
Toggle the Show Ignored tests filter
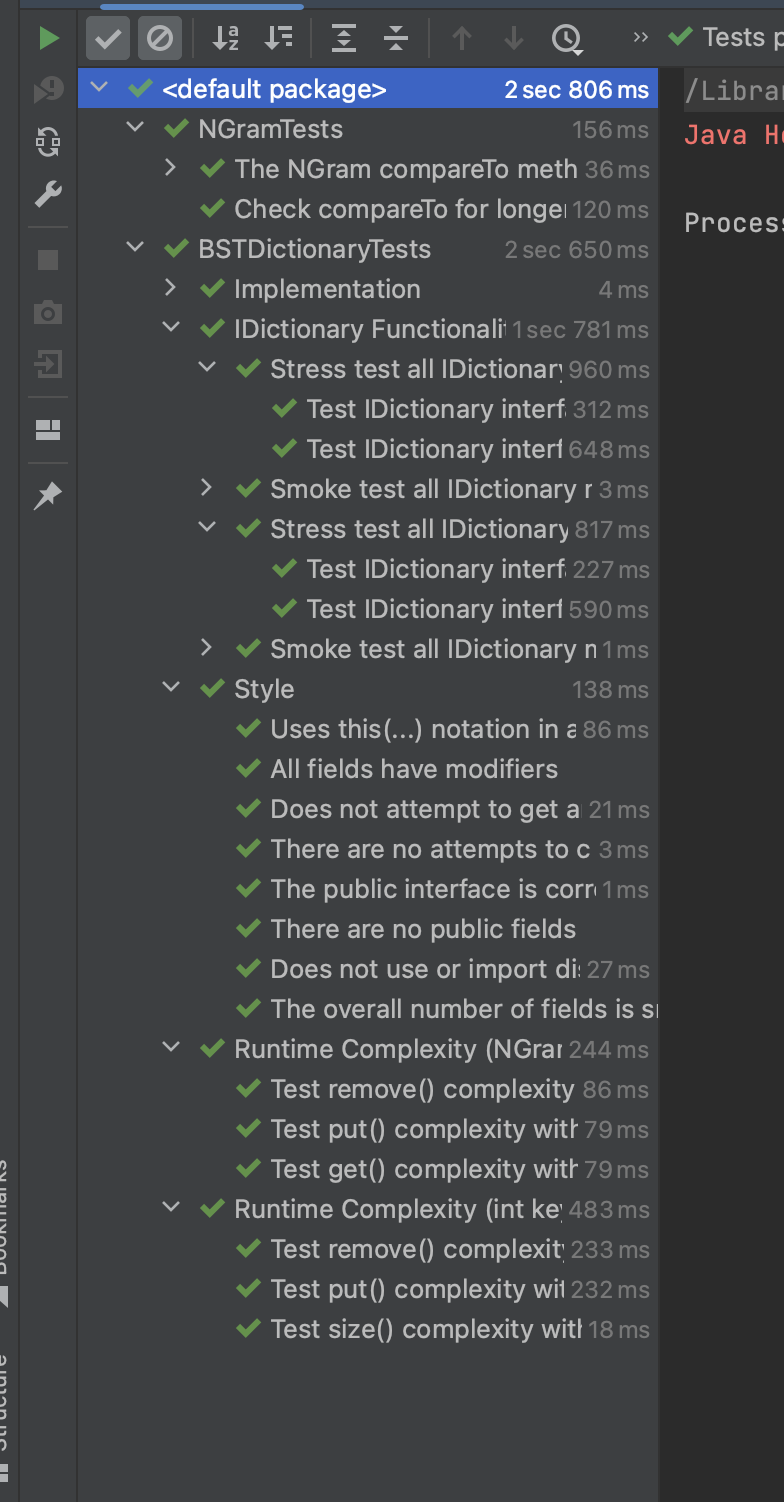pyautogui.click(x=159, y=39)
